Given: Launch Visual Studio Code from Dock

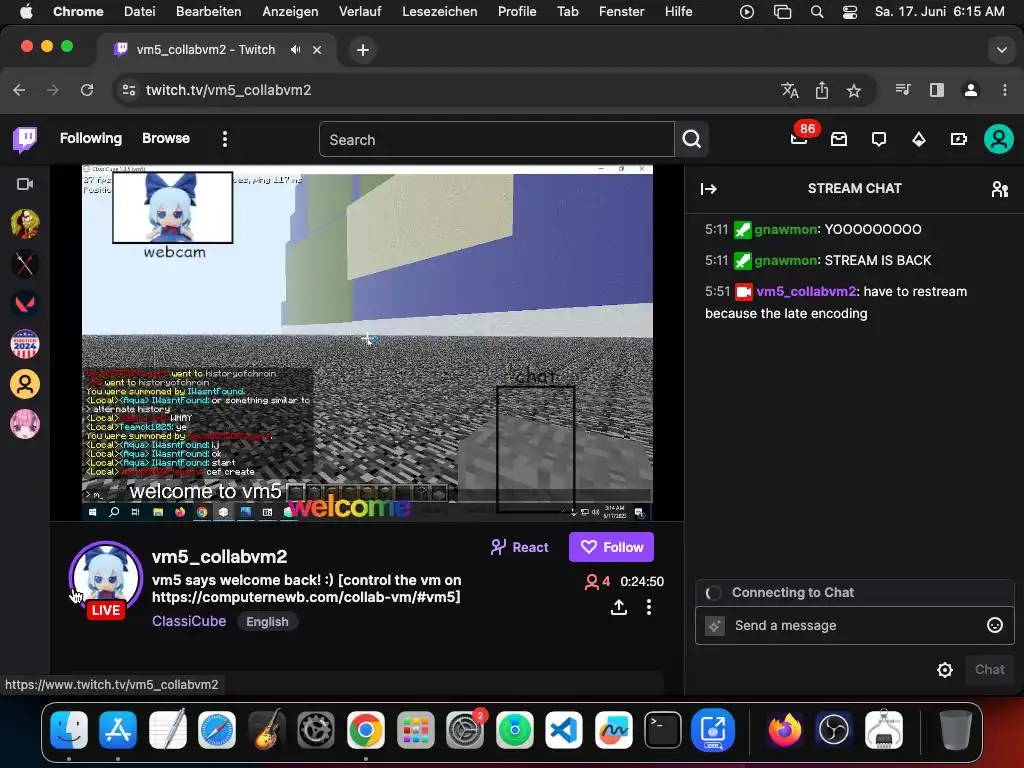Looking at the screenshot, I should (564, 729).
